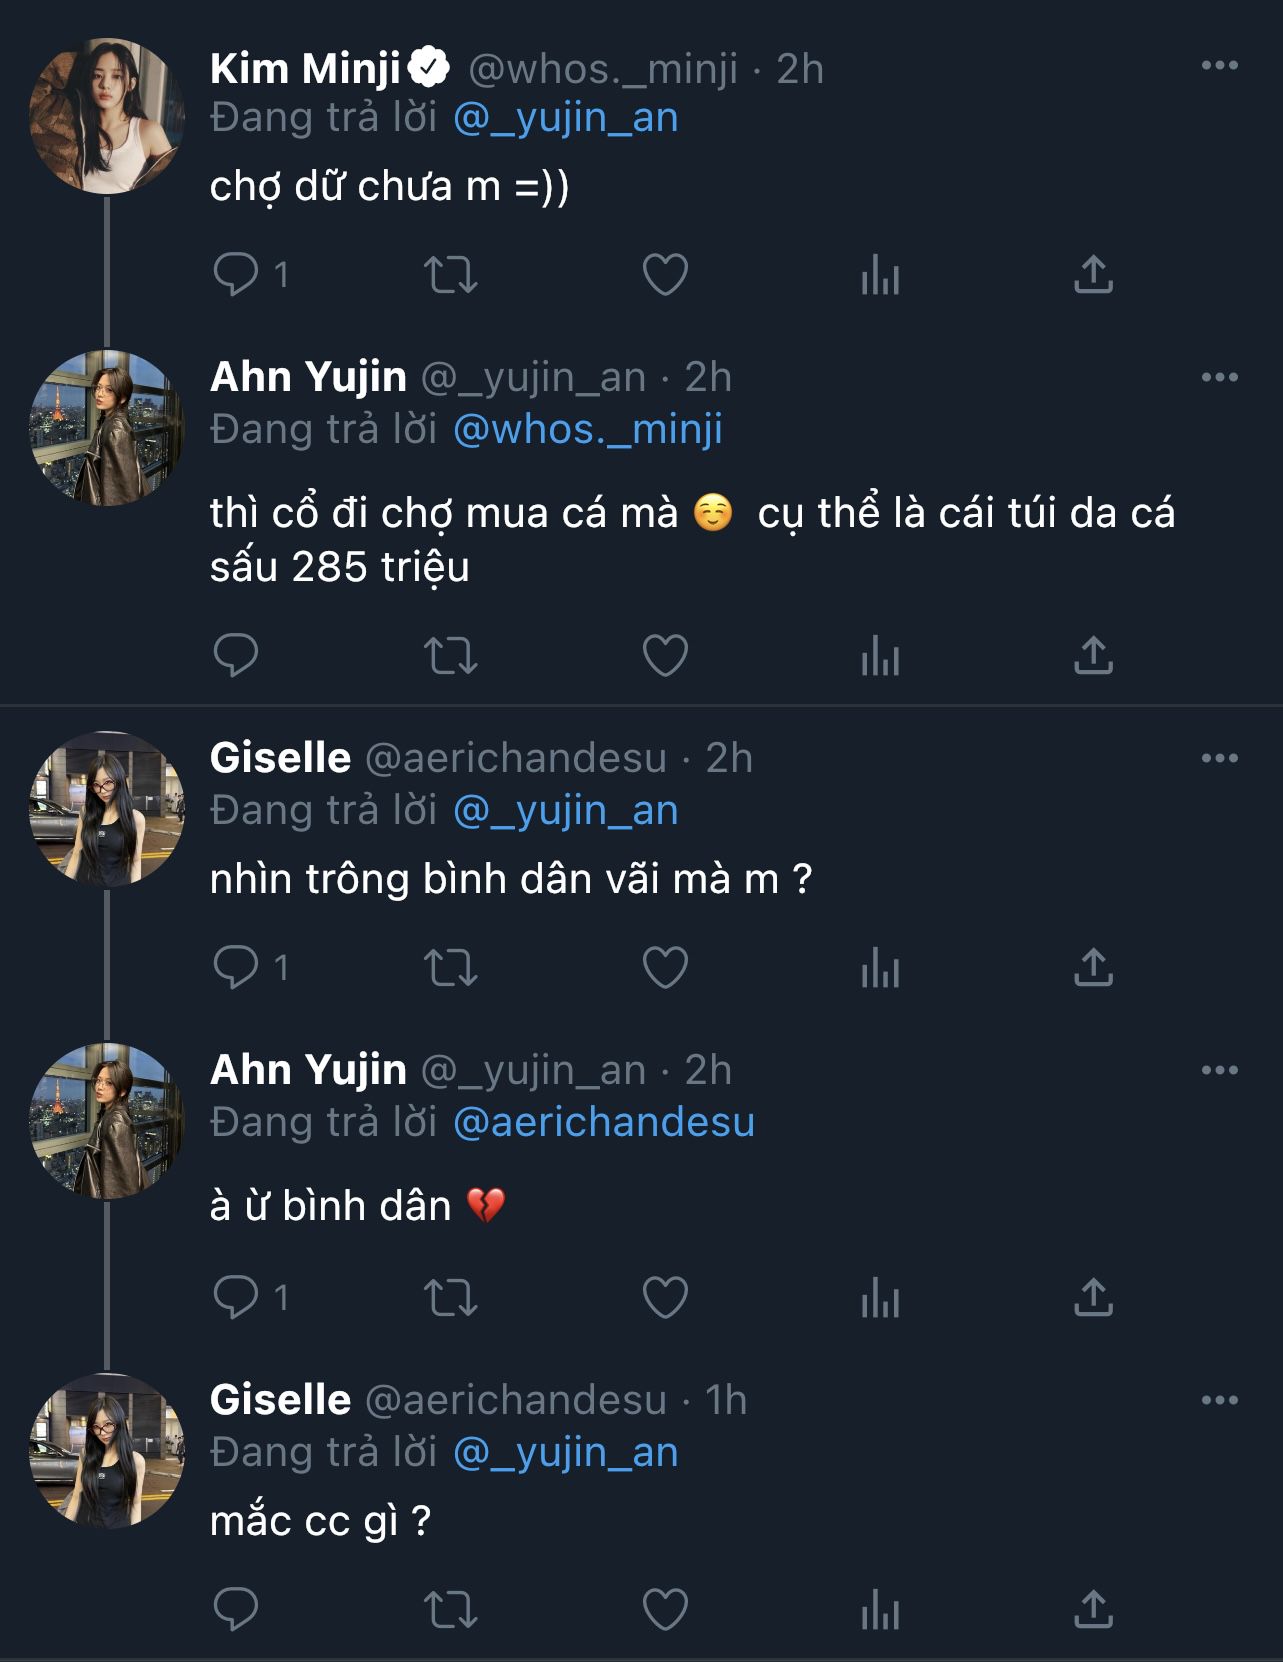
Task: Open more options on Giselle's last tweet
Action: (x=1219, y=1400)
